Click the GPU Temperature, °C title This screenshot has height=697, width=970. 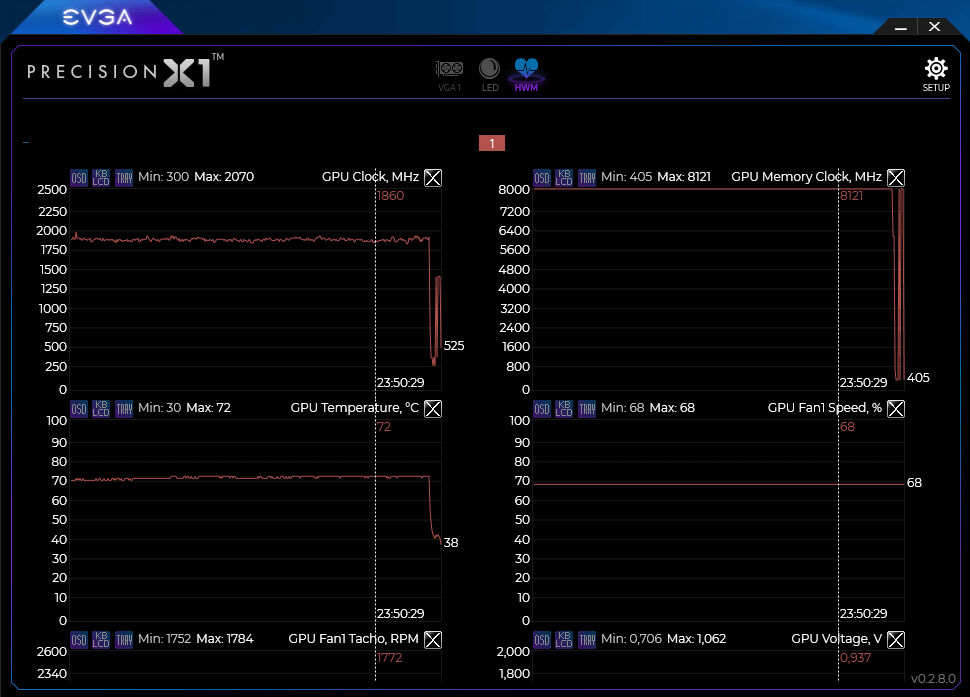354,408
